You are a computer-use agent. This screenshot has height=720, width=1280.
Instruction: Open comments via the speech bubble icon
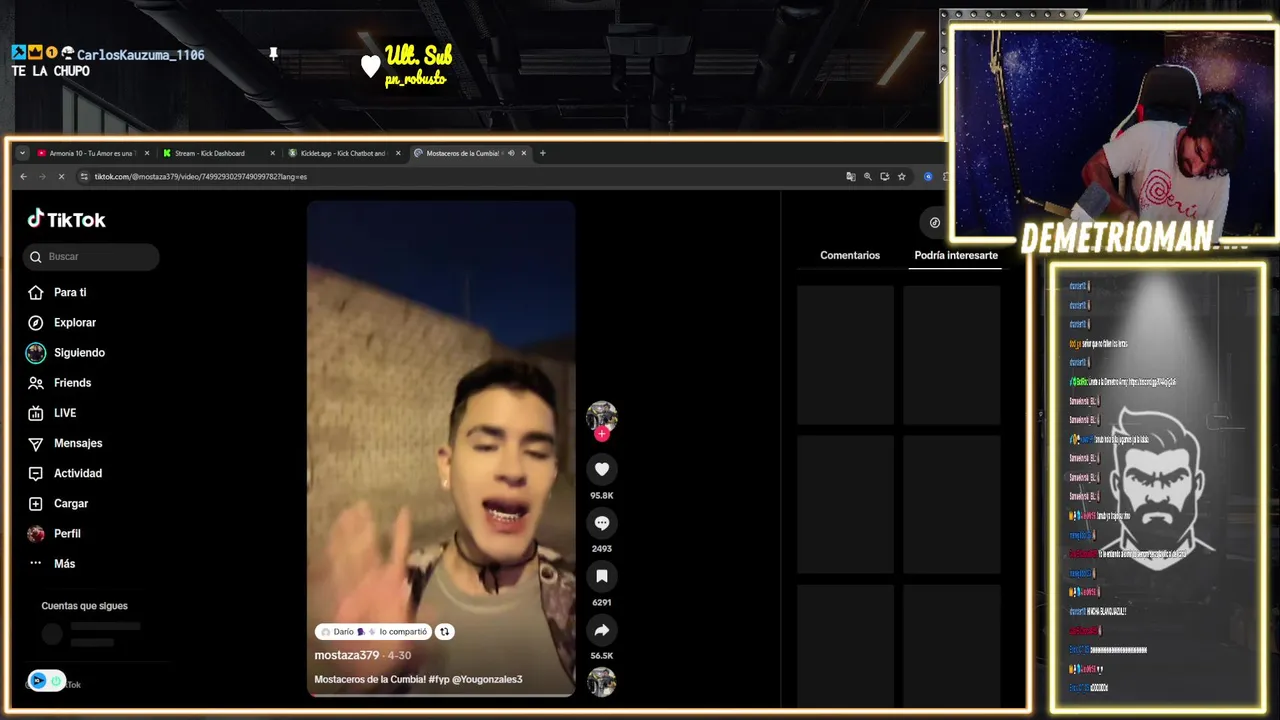click(x=602, y=523)
